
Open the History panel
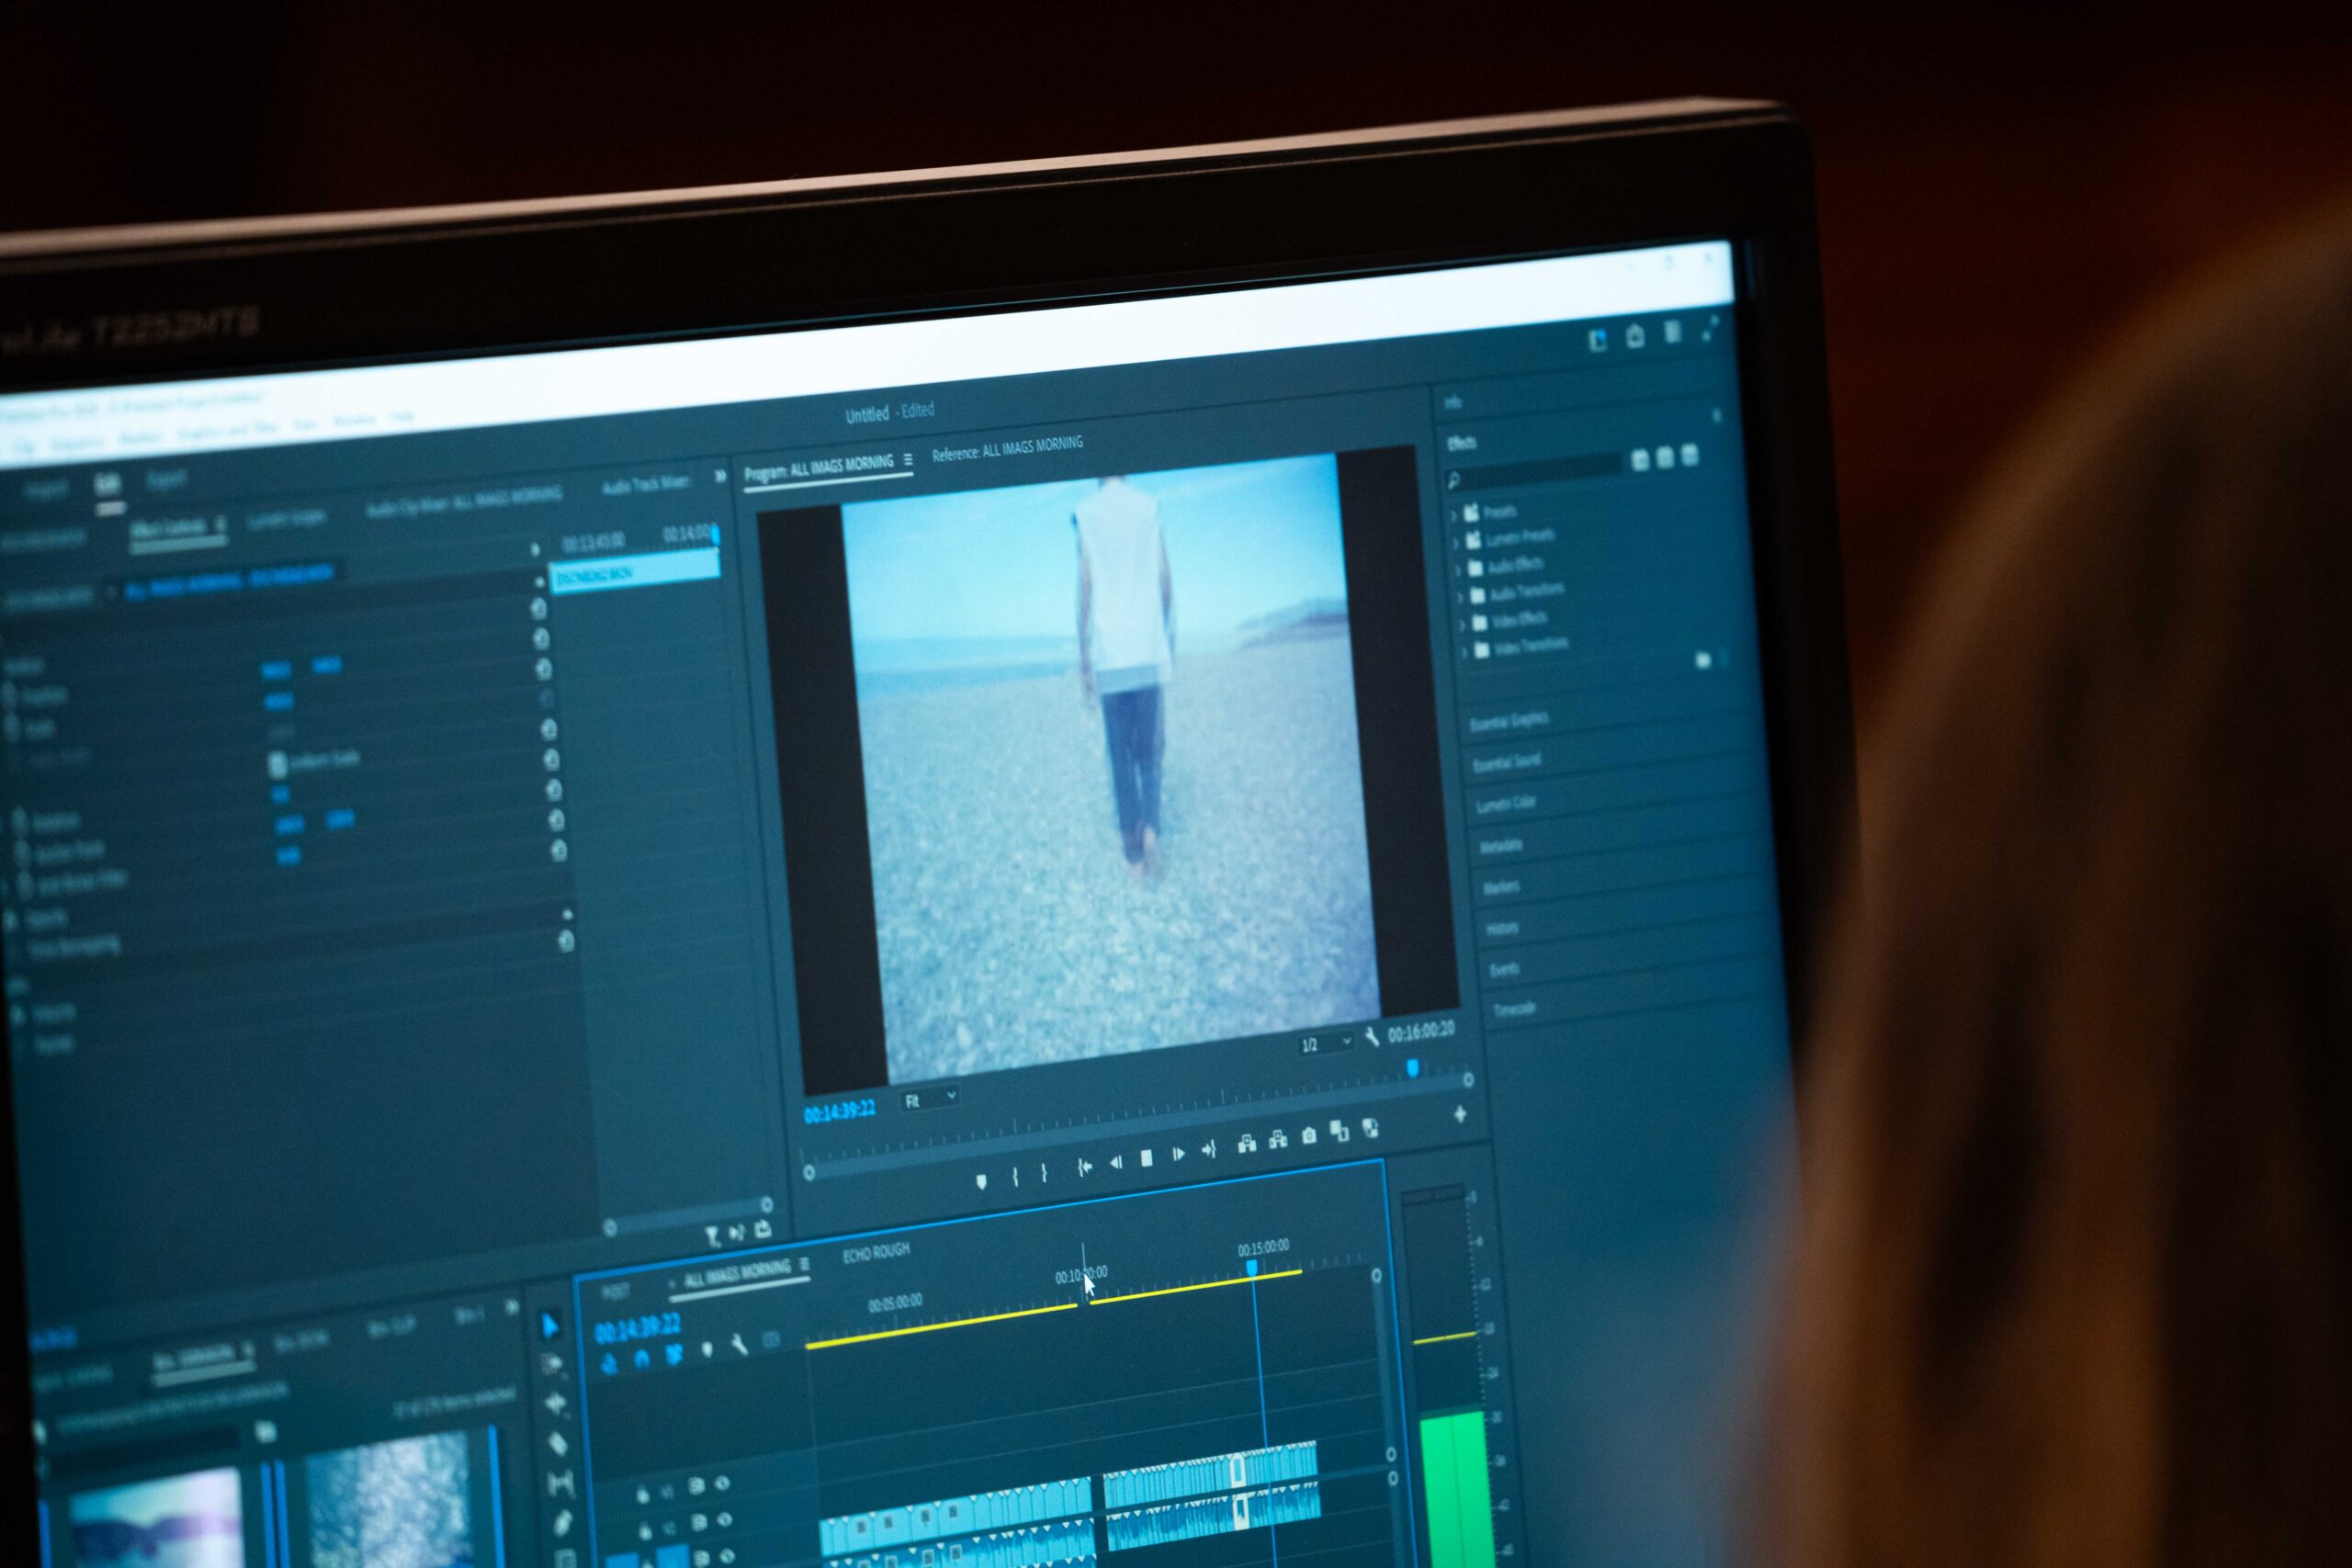coord(1502,929)
